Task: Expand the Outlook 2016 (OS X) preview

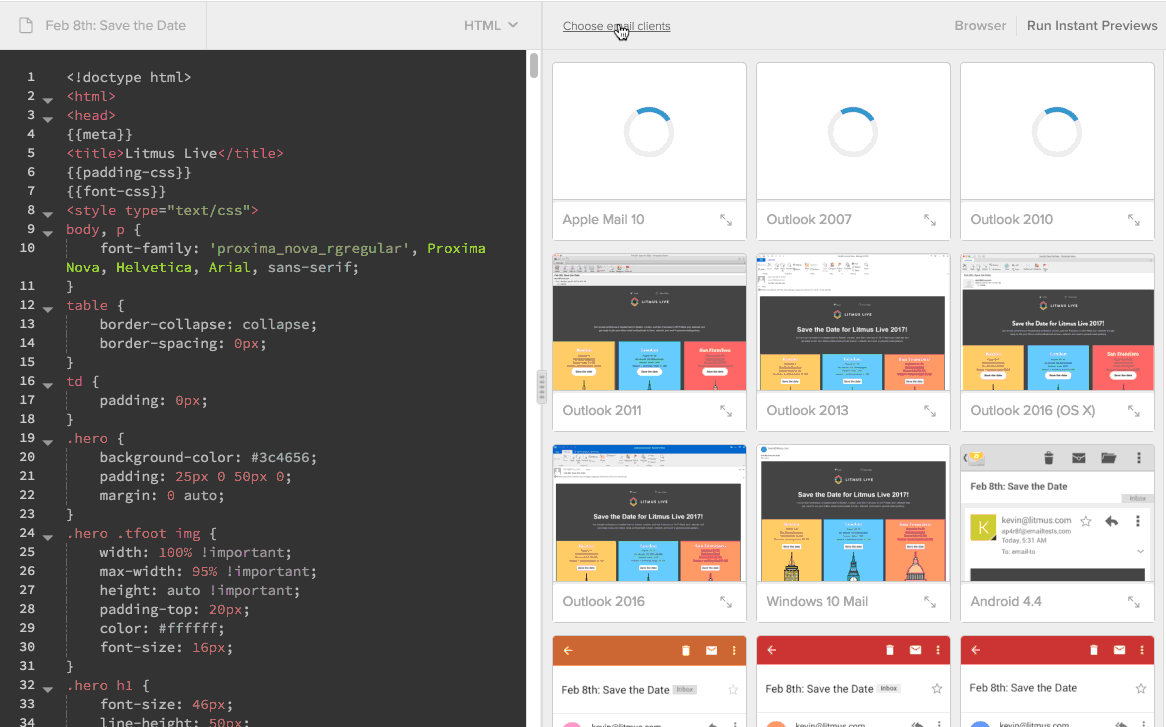Action: 1133,411
